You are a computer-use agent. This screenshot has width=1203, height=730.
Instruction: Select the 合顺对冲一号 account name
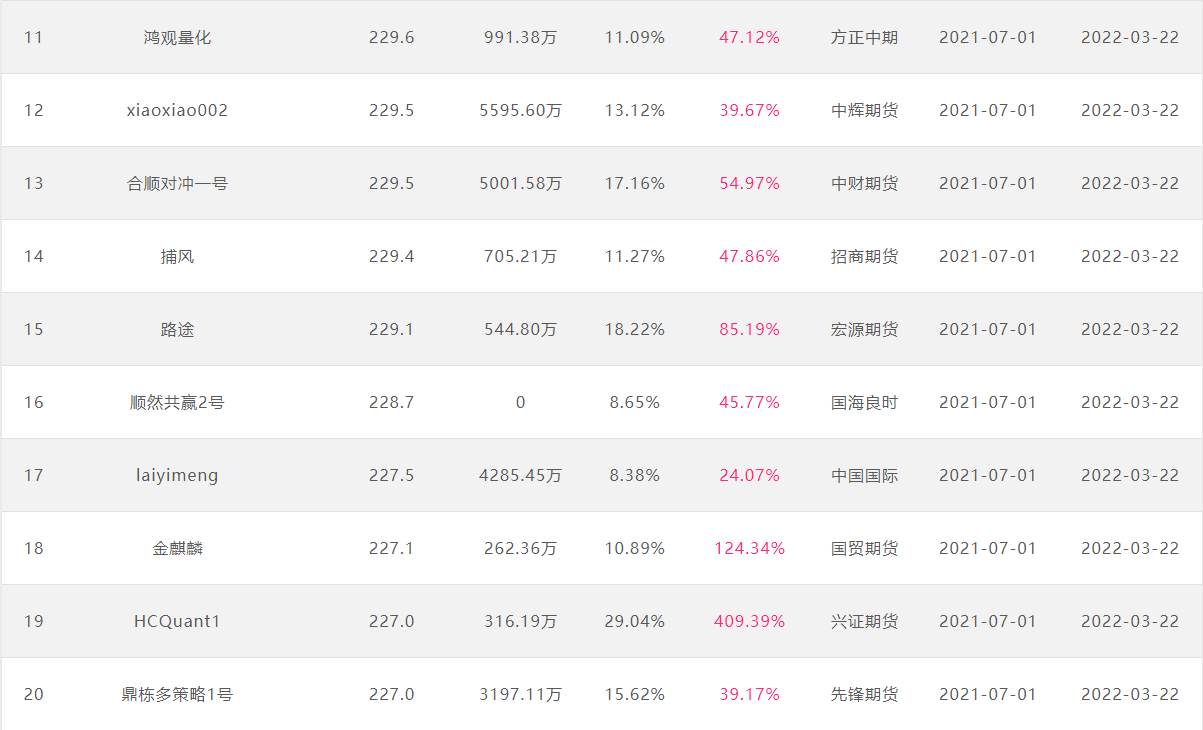(177, 184)
